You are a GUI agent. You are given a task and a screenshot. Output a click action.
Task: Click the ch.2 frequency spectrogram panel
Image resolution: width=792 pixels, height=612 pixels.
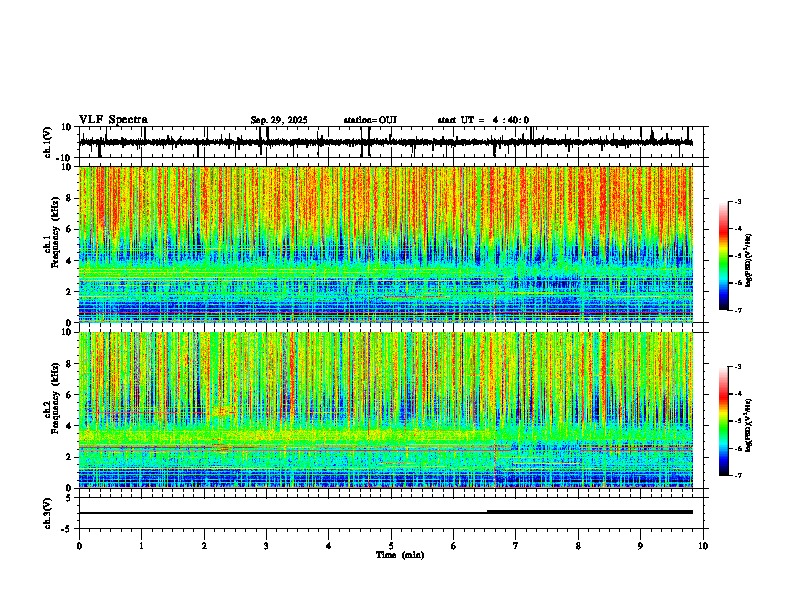coord(386,410)
